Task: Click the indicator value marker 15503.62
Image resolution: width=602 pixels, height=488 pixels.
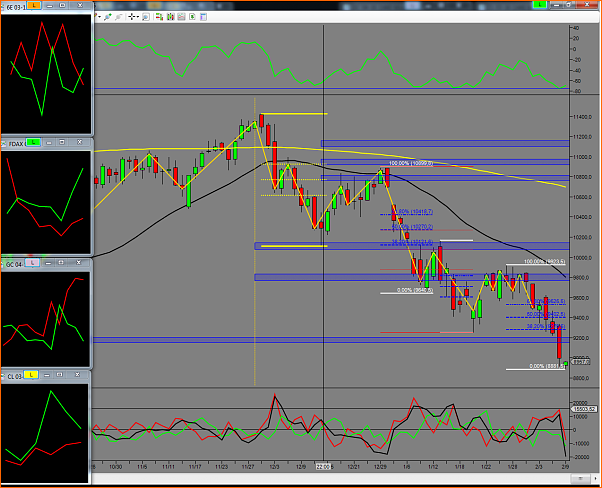Action: [584, 409]
